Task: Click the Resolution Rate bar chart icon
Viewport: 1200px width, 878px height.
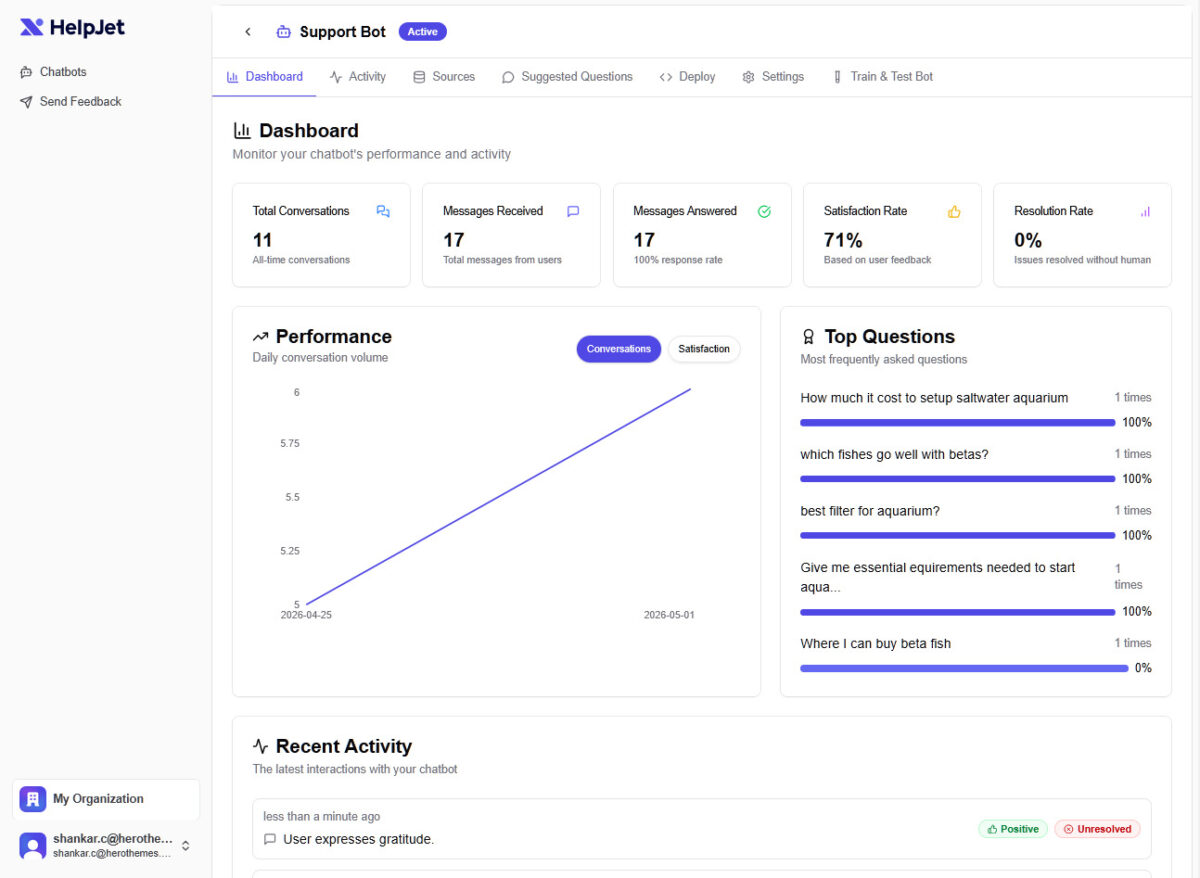Action: coord(1145,211)
